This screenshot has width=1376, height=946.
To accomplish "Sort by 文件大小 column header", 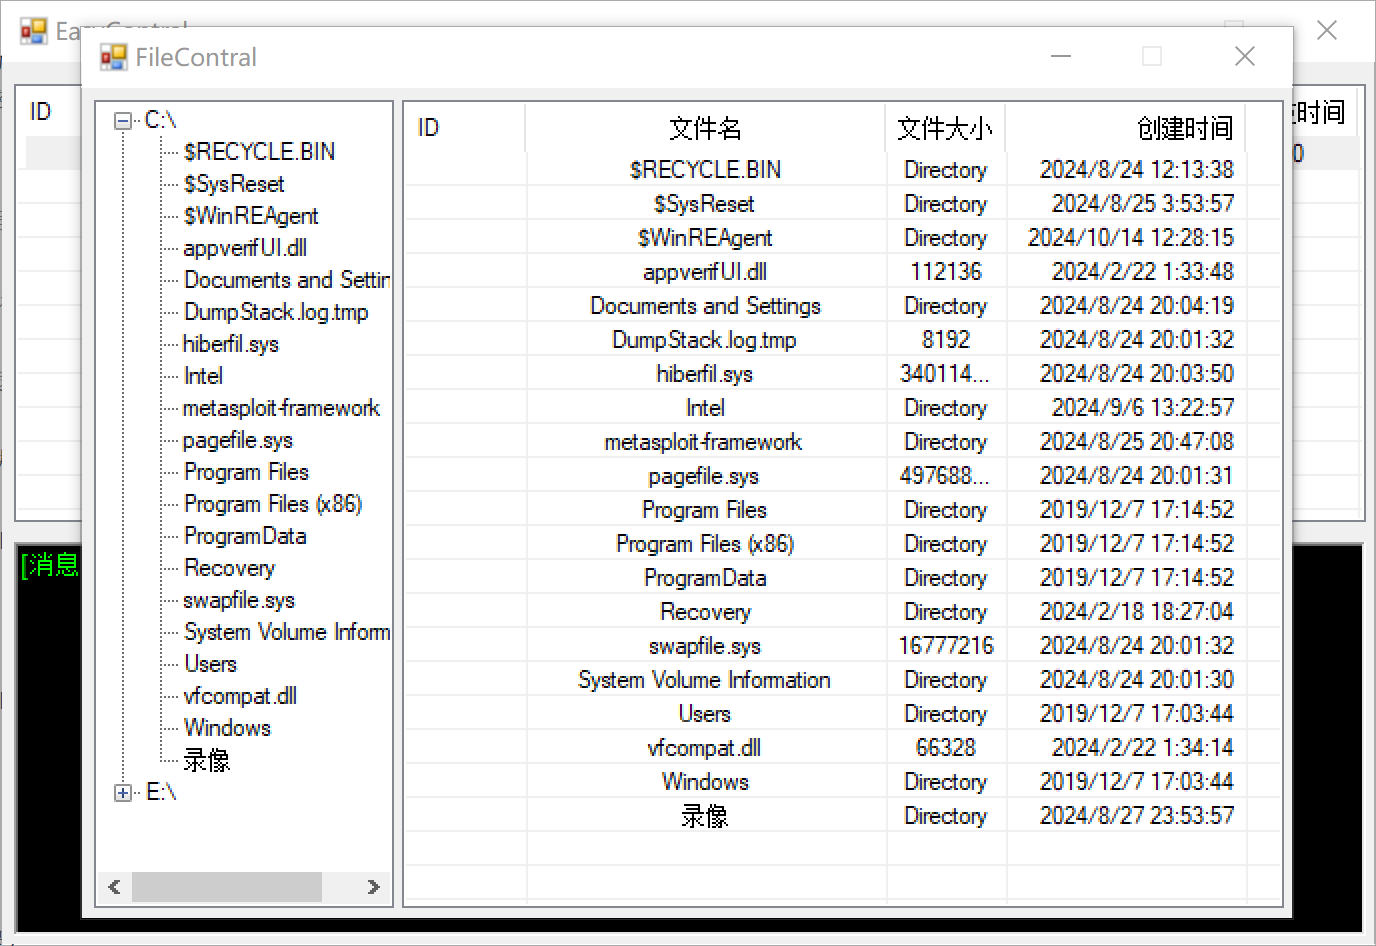I will pos(945,128).
